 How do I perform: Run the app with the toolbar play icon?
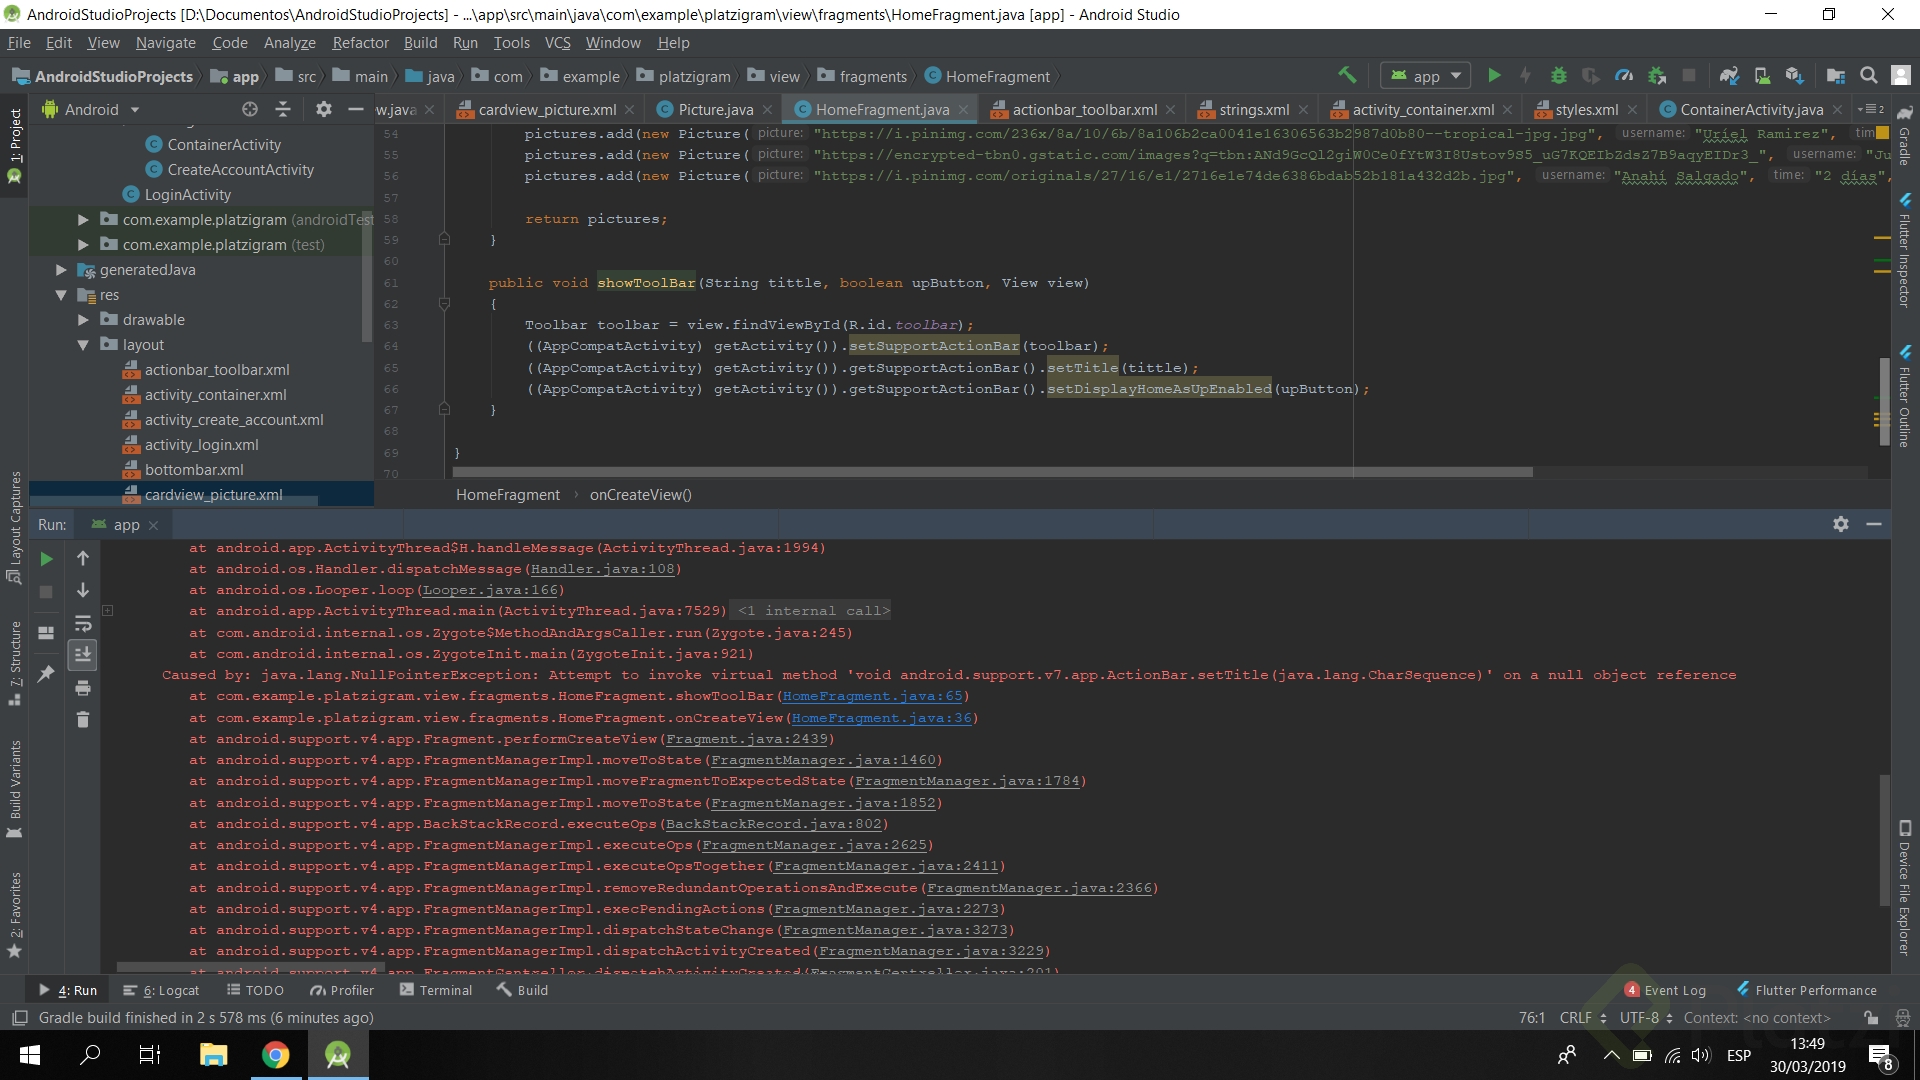tap(1494, 75)
